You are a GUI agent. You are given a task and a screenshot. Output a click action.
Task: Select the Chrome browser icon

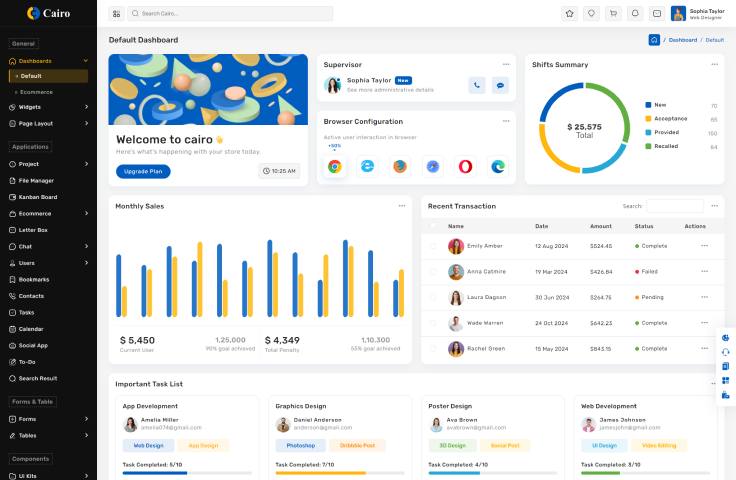pyautogui.click(x=335, y=166)
